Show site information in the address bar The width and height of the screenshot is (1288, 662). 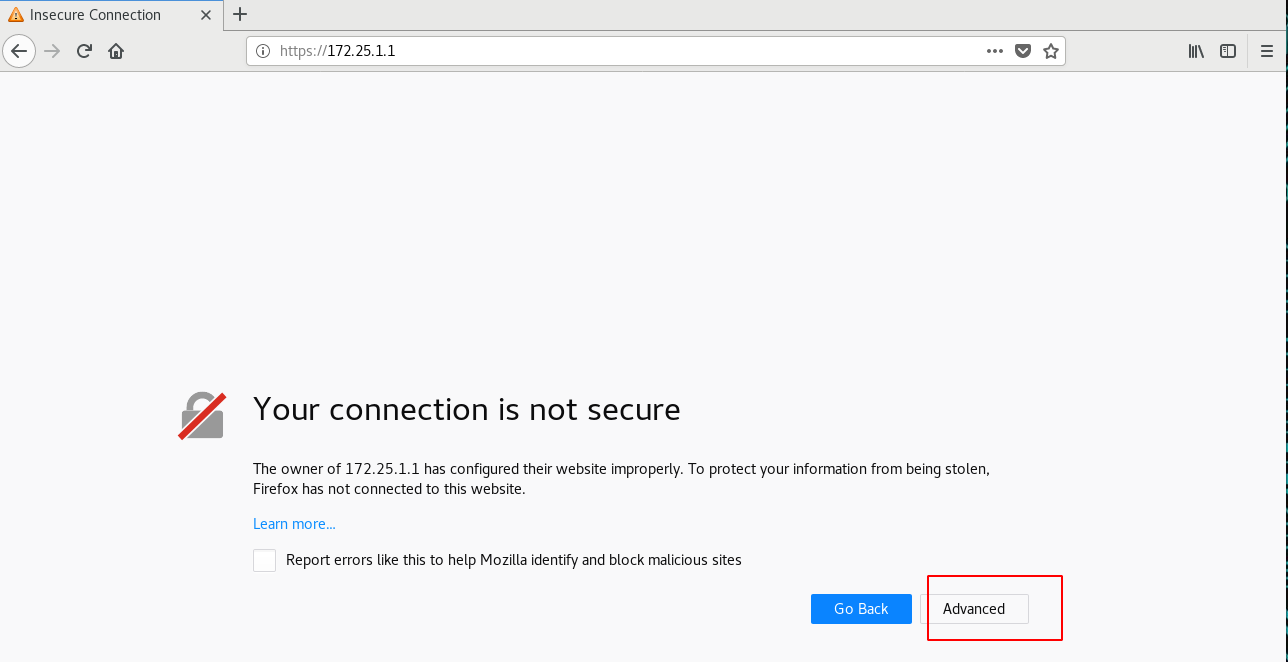(263, 51)
